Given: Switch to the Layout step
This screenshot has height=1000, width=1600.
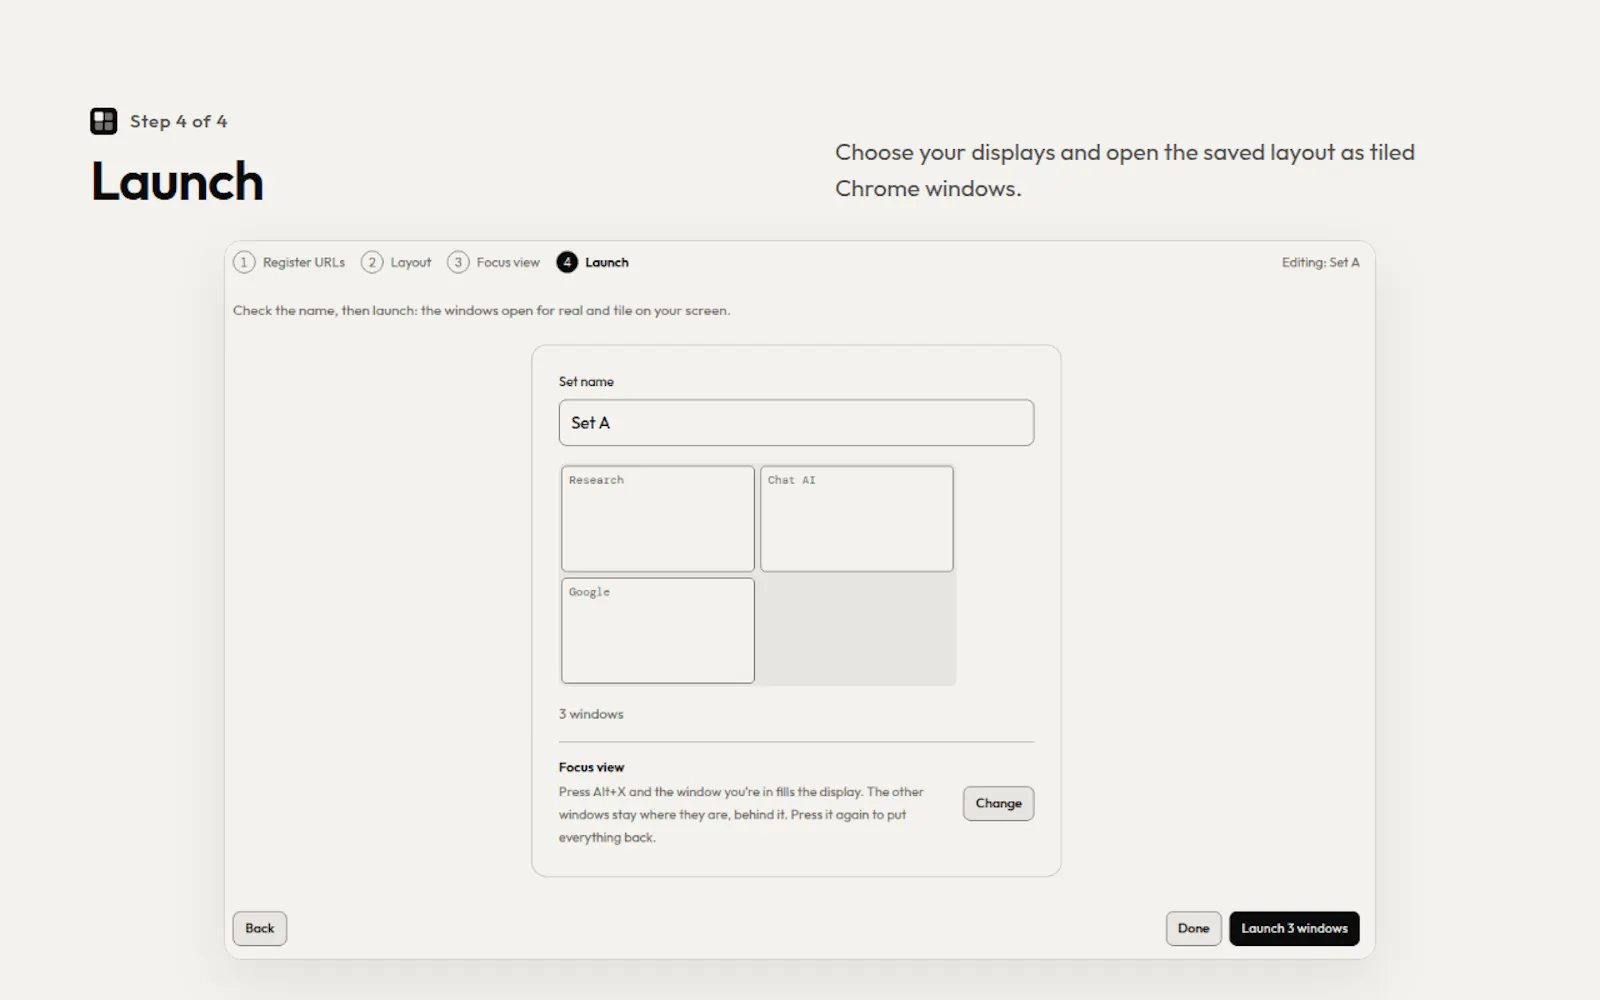Looking at the screenshot, I should click(397, 262).
